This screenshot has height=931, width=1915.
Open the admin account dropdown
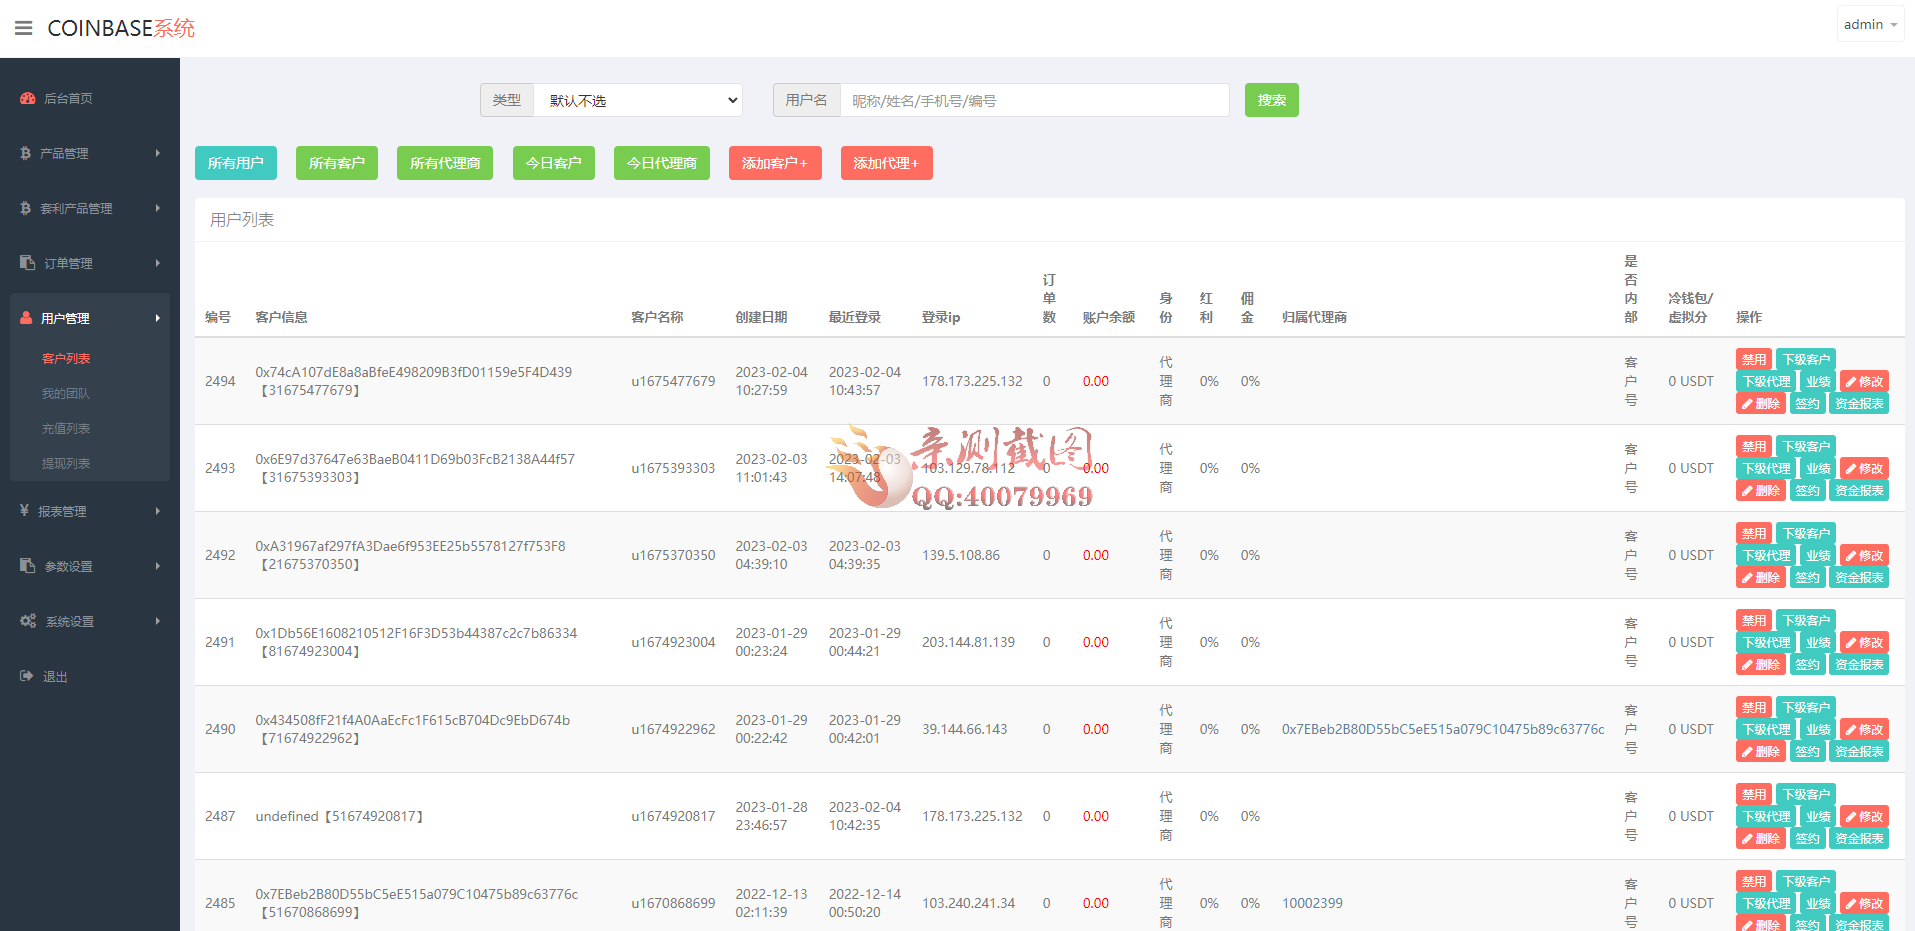pos(1869,23)
